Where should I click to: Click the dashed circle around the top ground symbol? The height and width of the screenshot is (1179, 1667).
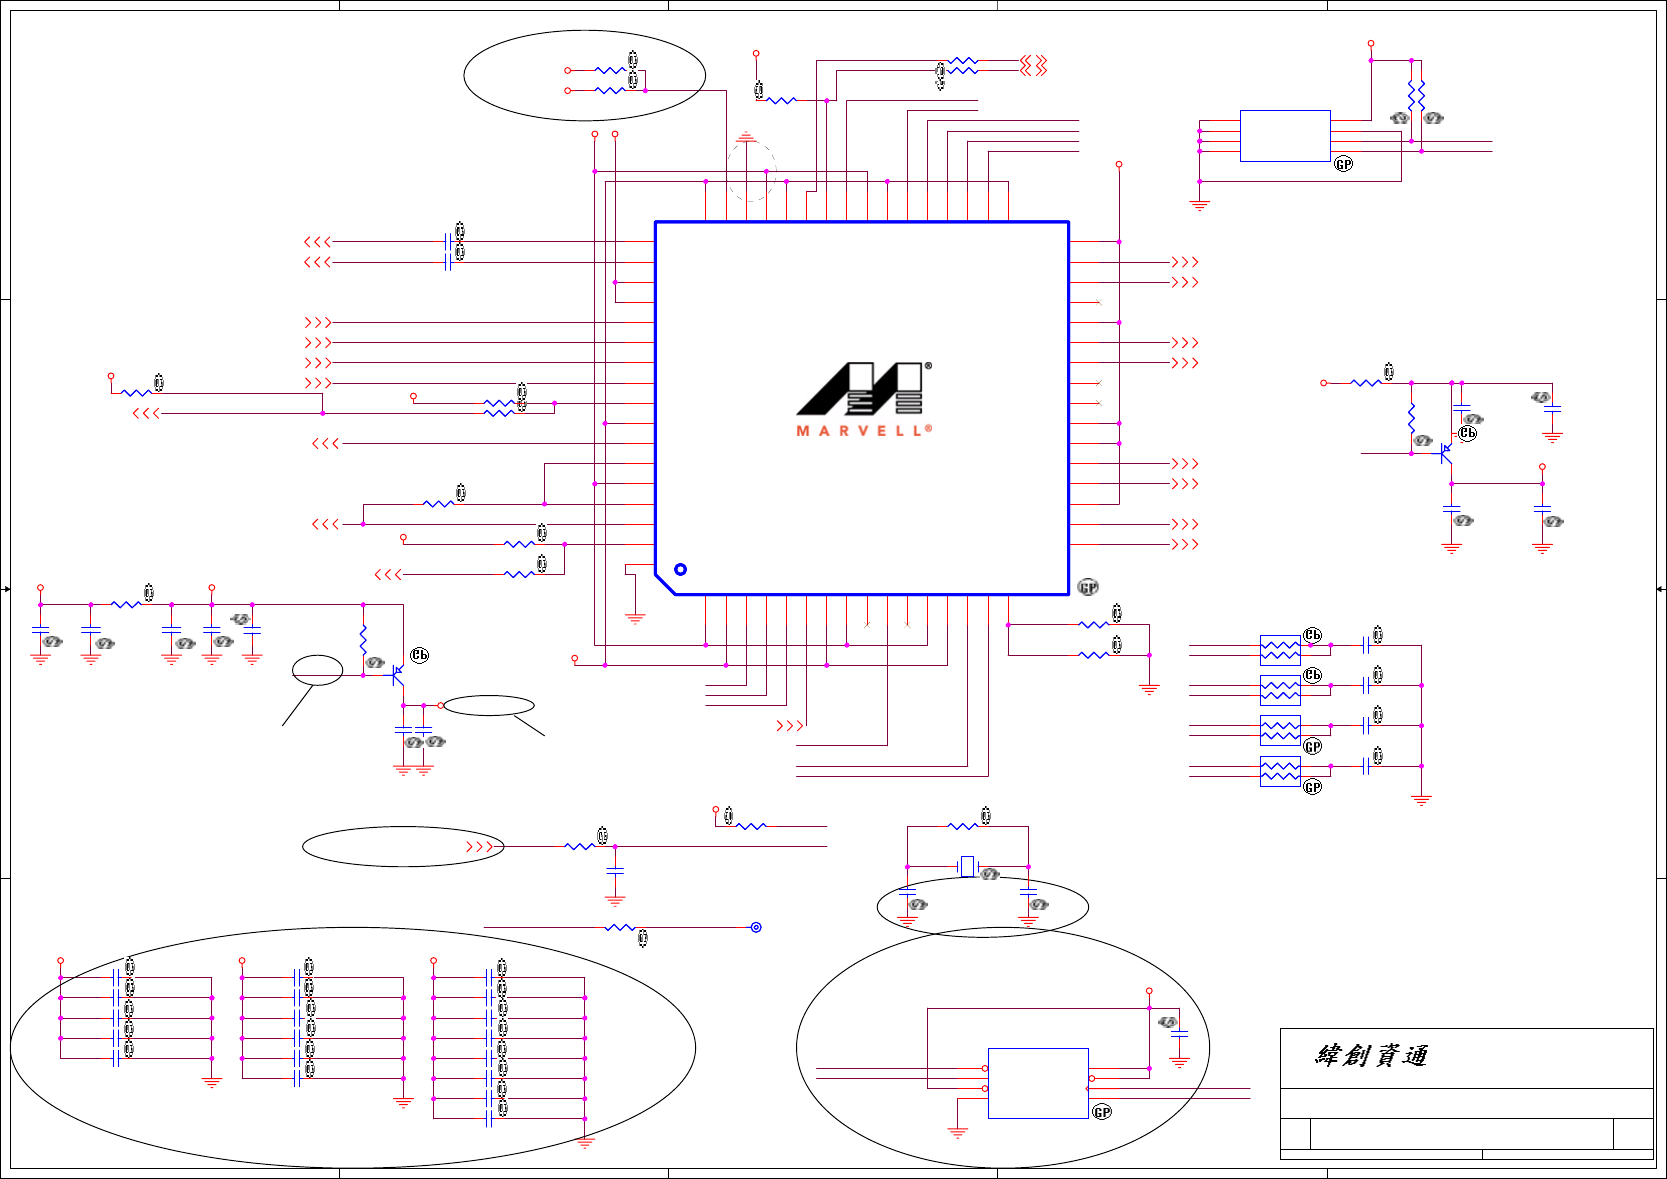point(751,171)
